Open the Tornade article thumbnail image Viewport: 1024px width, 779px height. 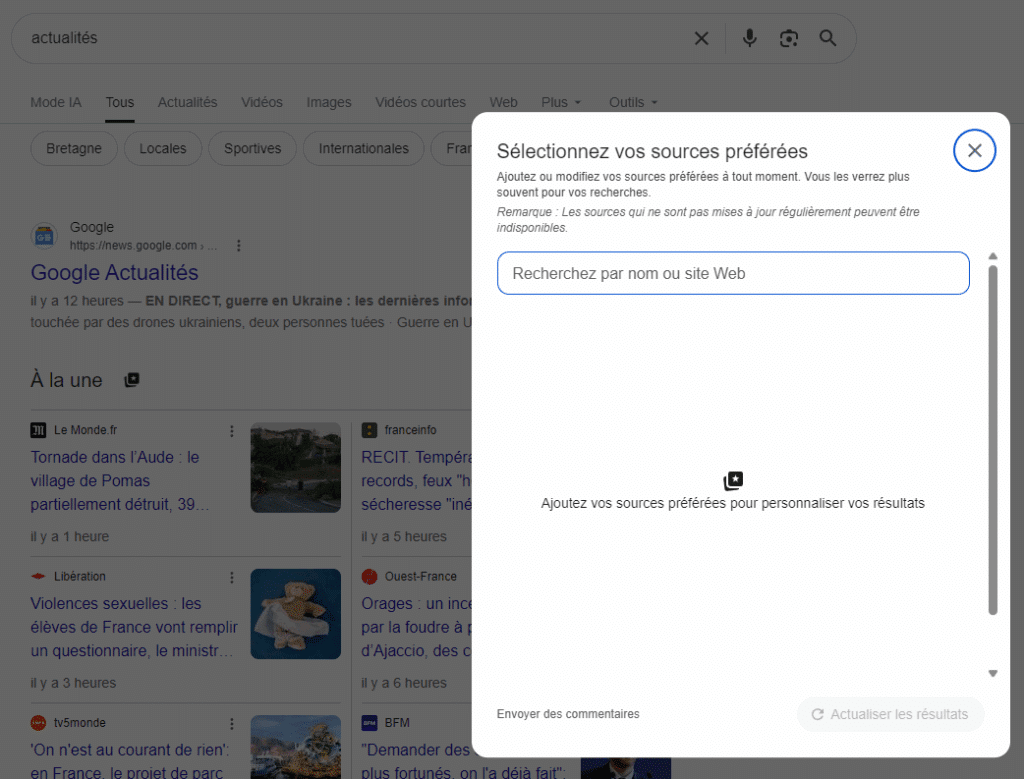(x=296, y=468)
